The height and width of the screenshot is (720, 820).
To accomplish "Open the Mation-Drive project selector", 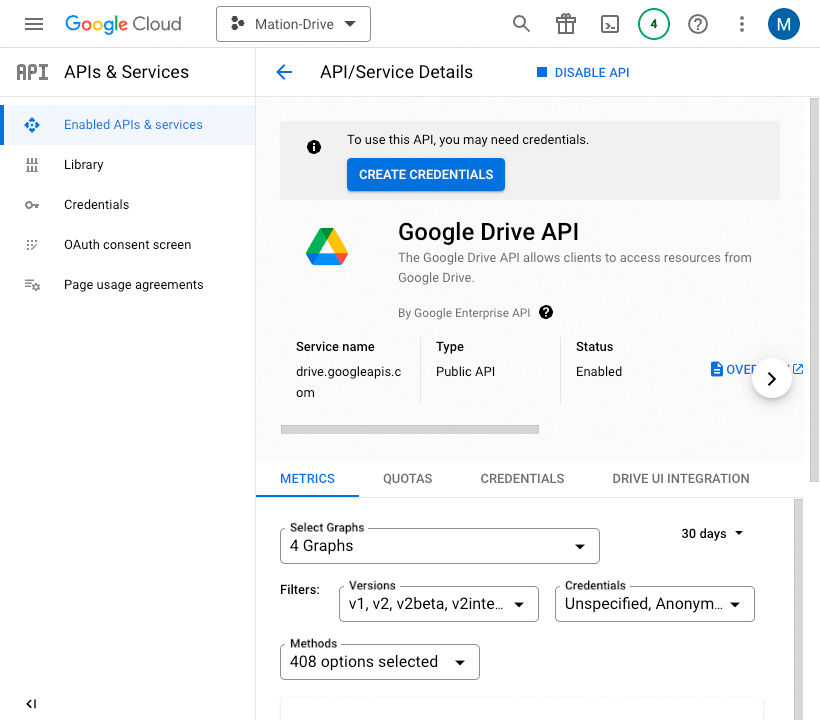I will pos(293,24).
